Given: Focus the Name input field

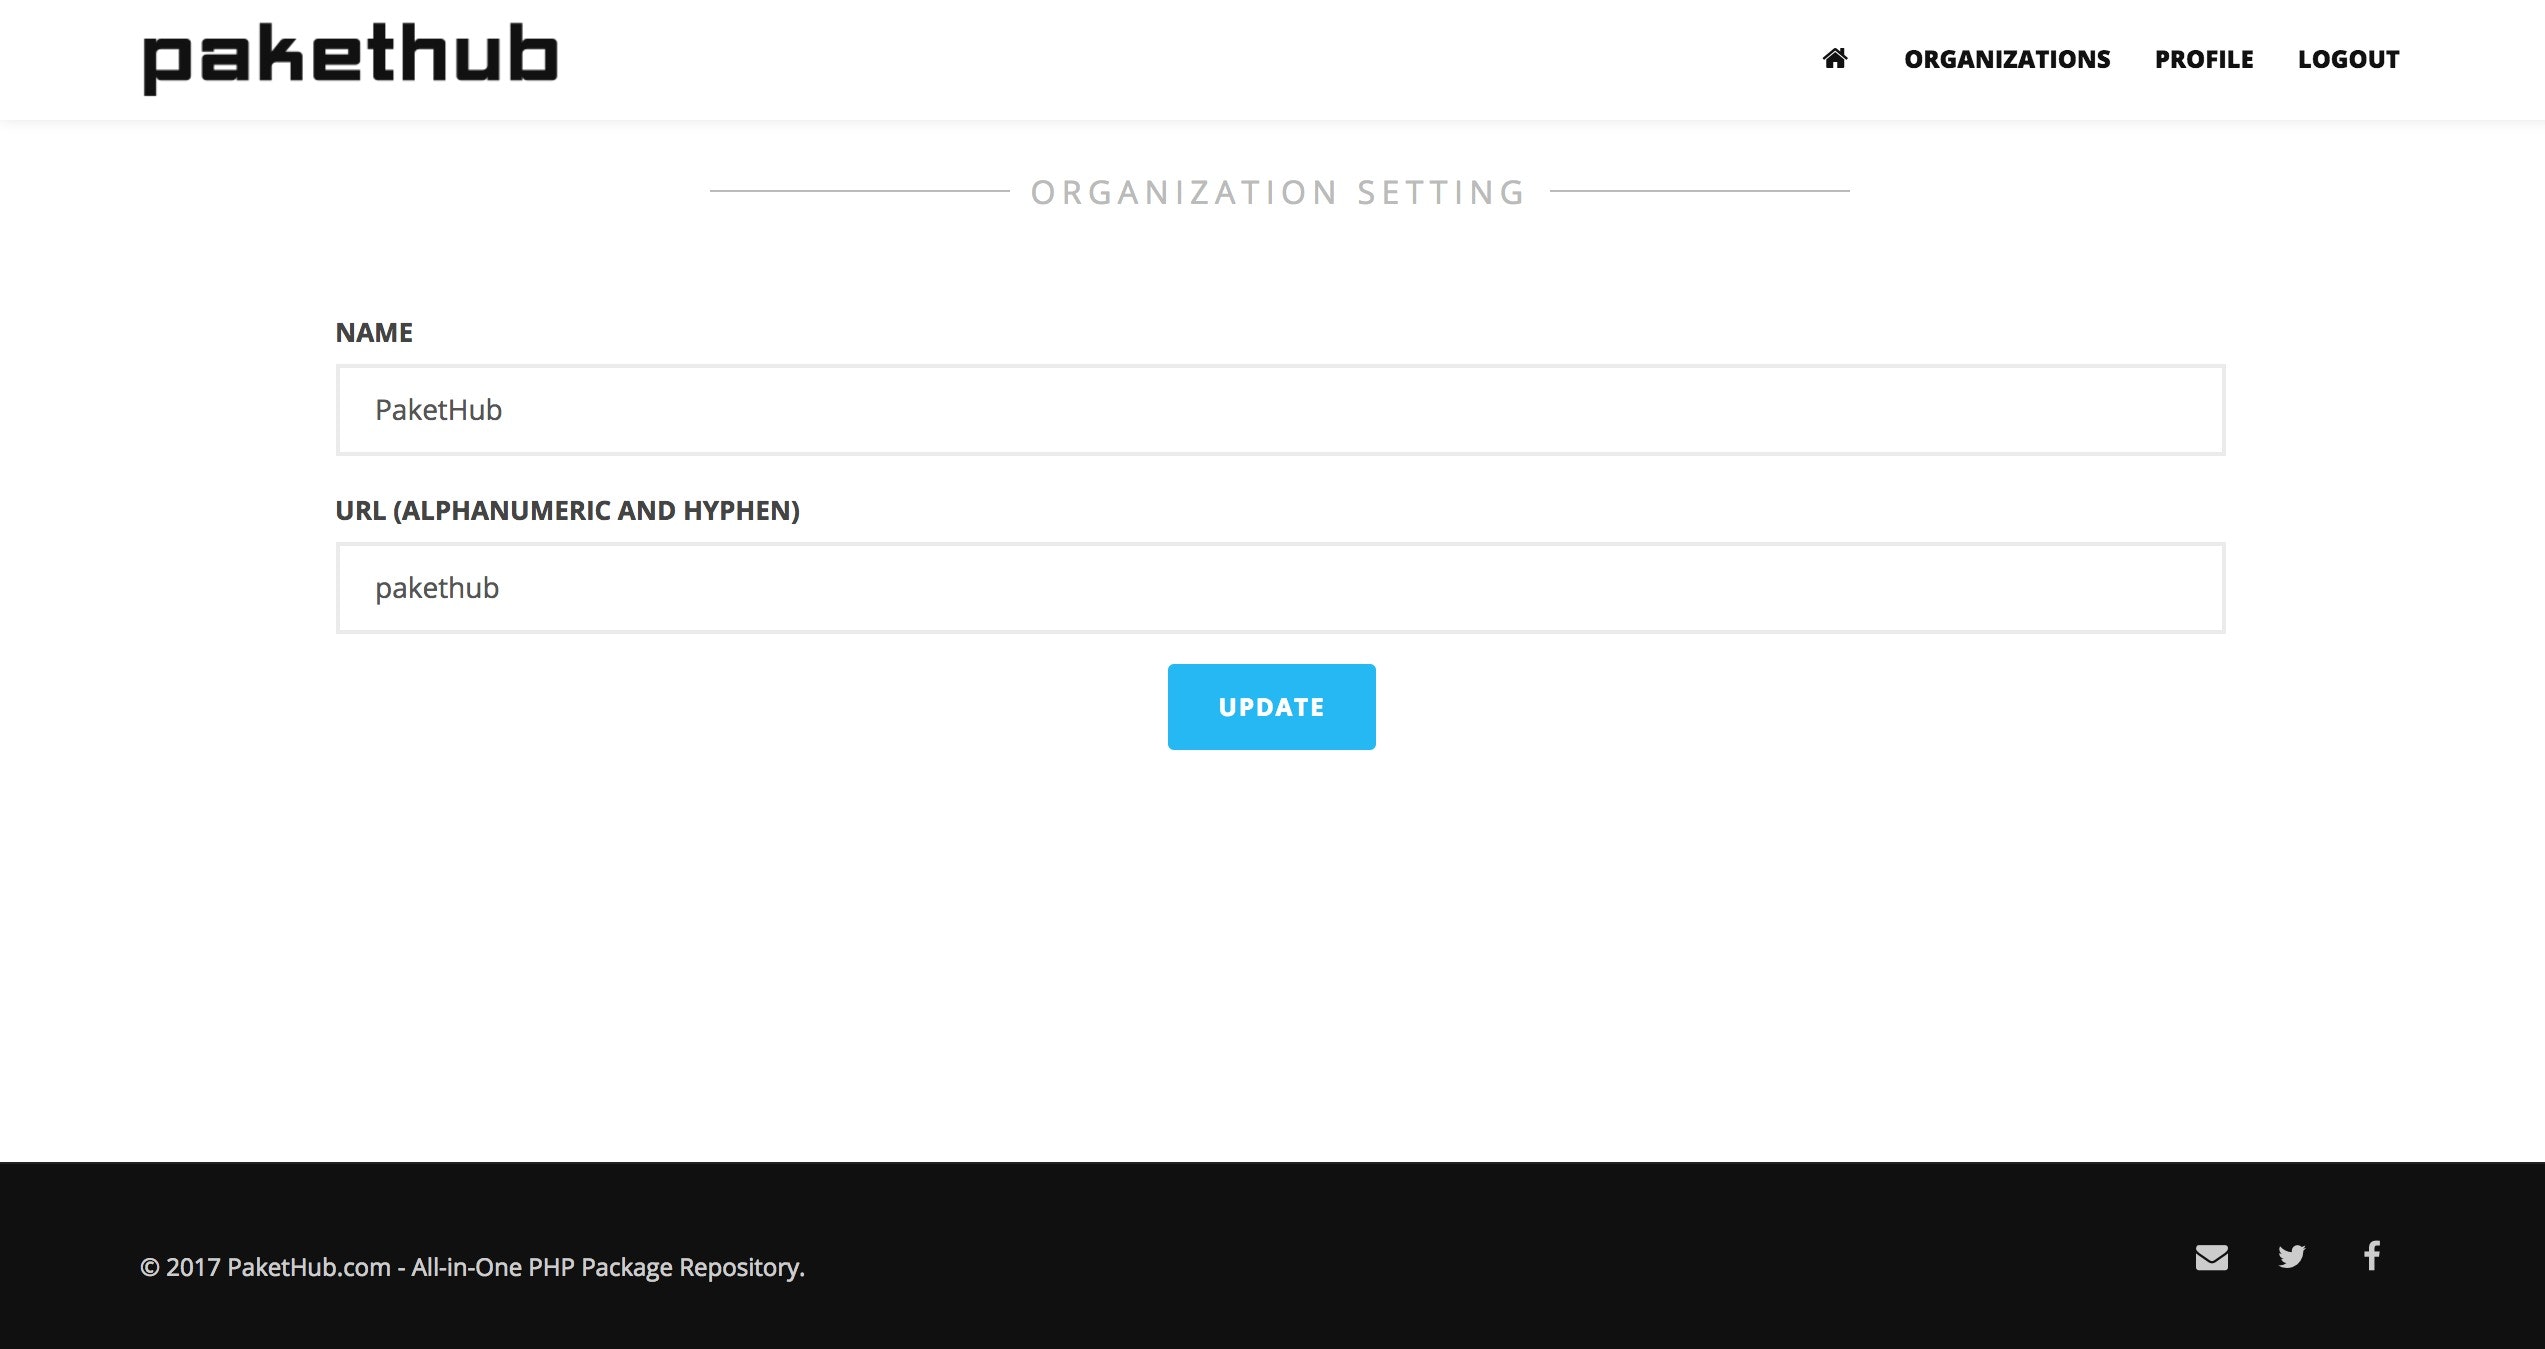Looking at the screenshot, I should [x=1280, y=410].
